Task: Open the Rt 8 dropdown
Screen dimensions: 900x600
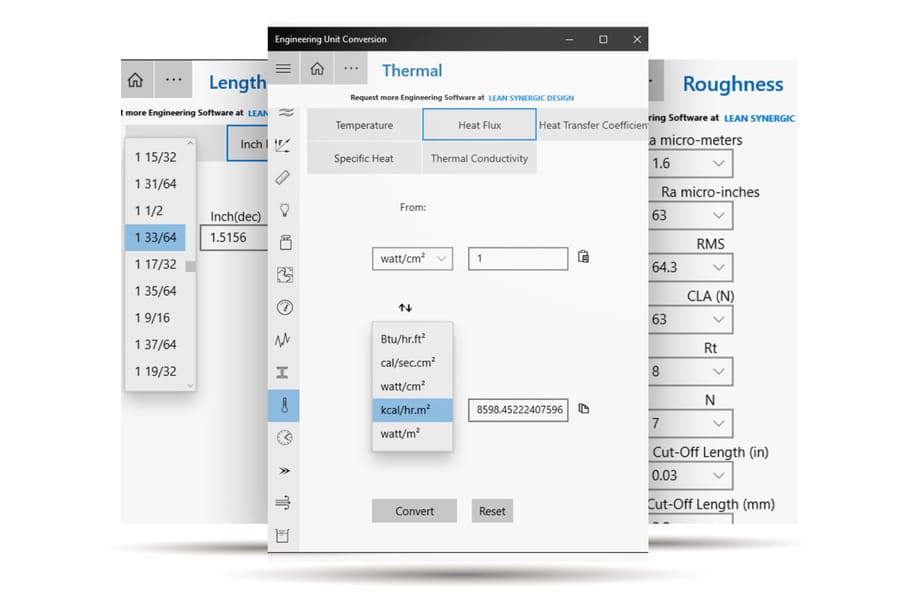Action: (x=690, y=371)
